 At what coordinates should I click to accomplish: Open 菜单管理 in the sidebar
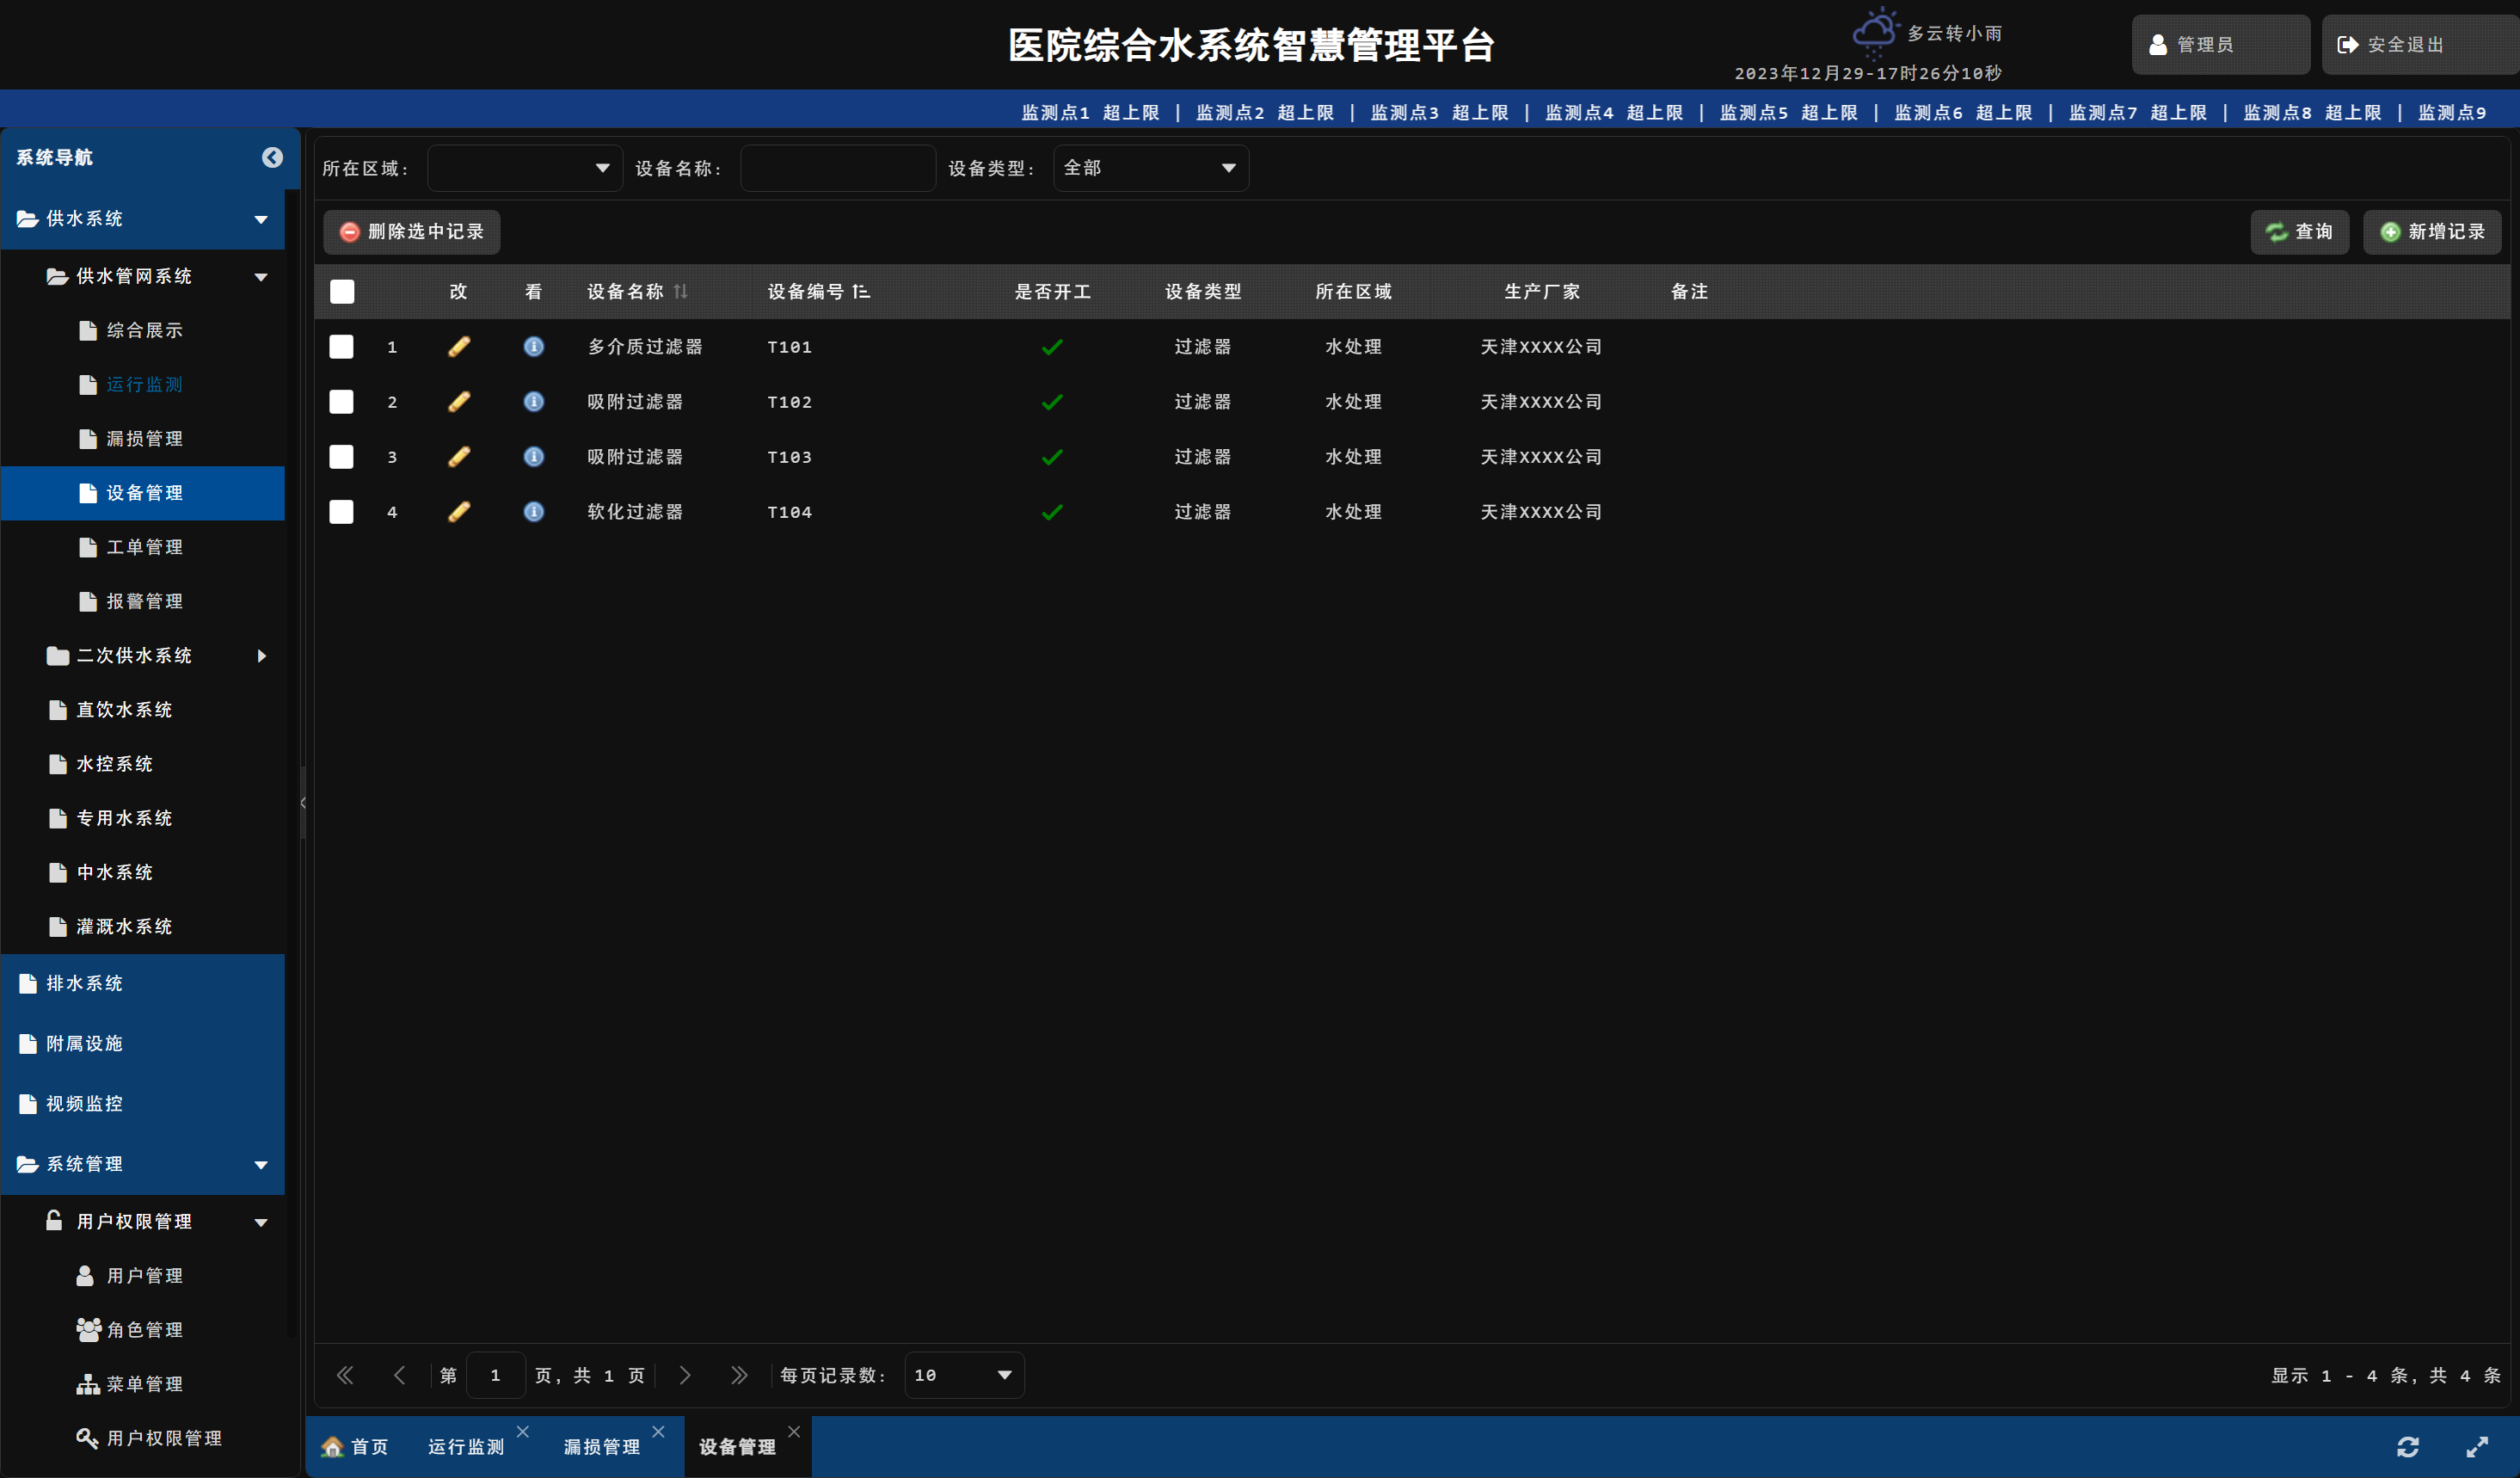(143, 1384)
